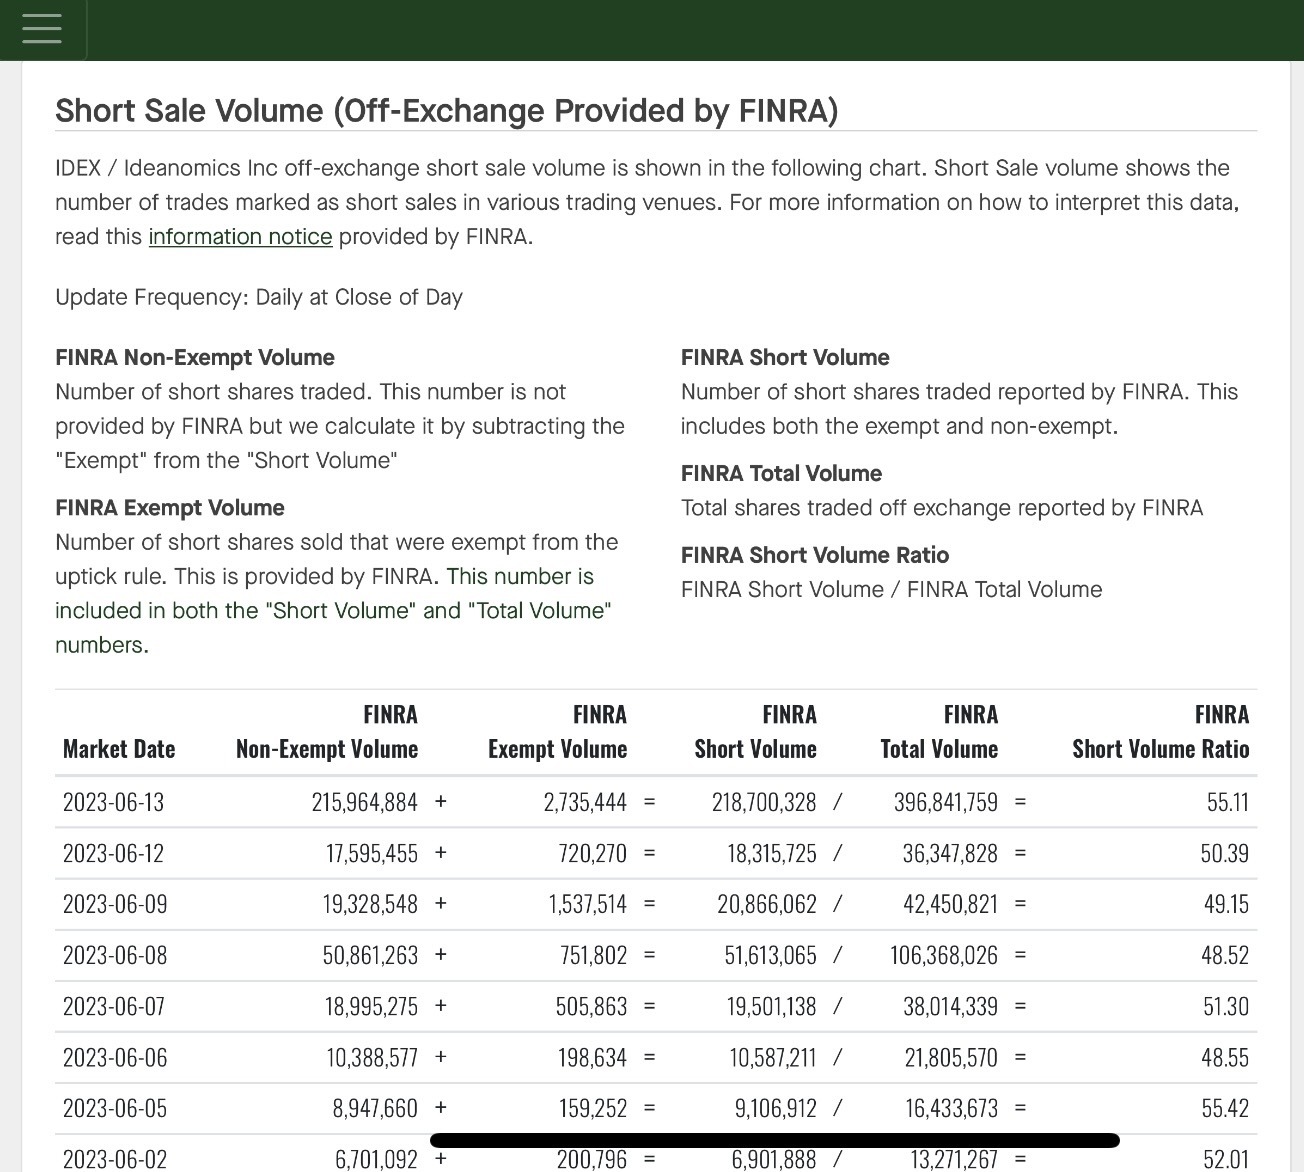This screenshot has height=1172, width=1304.
Task: Click short volume ratio 55.11
Action: [x=1228, y=803]
